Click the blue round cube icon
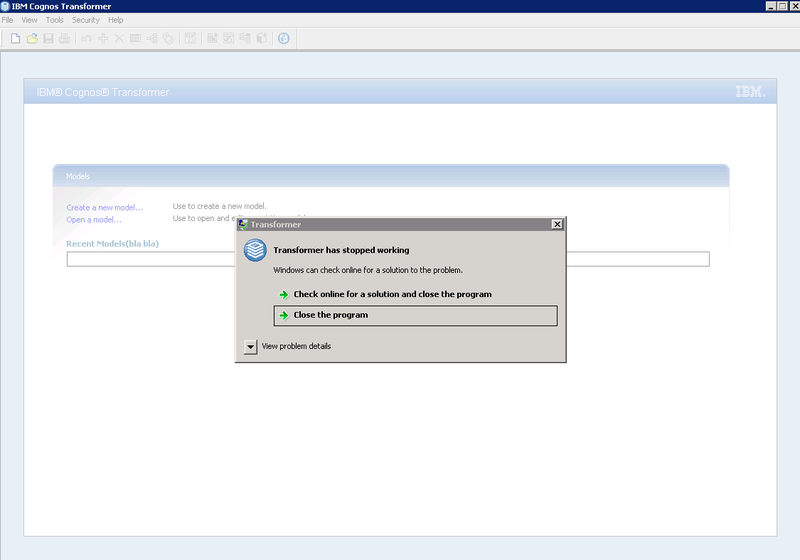The image size is (800, 560). coord(284,39)
